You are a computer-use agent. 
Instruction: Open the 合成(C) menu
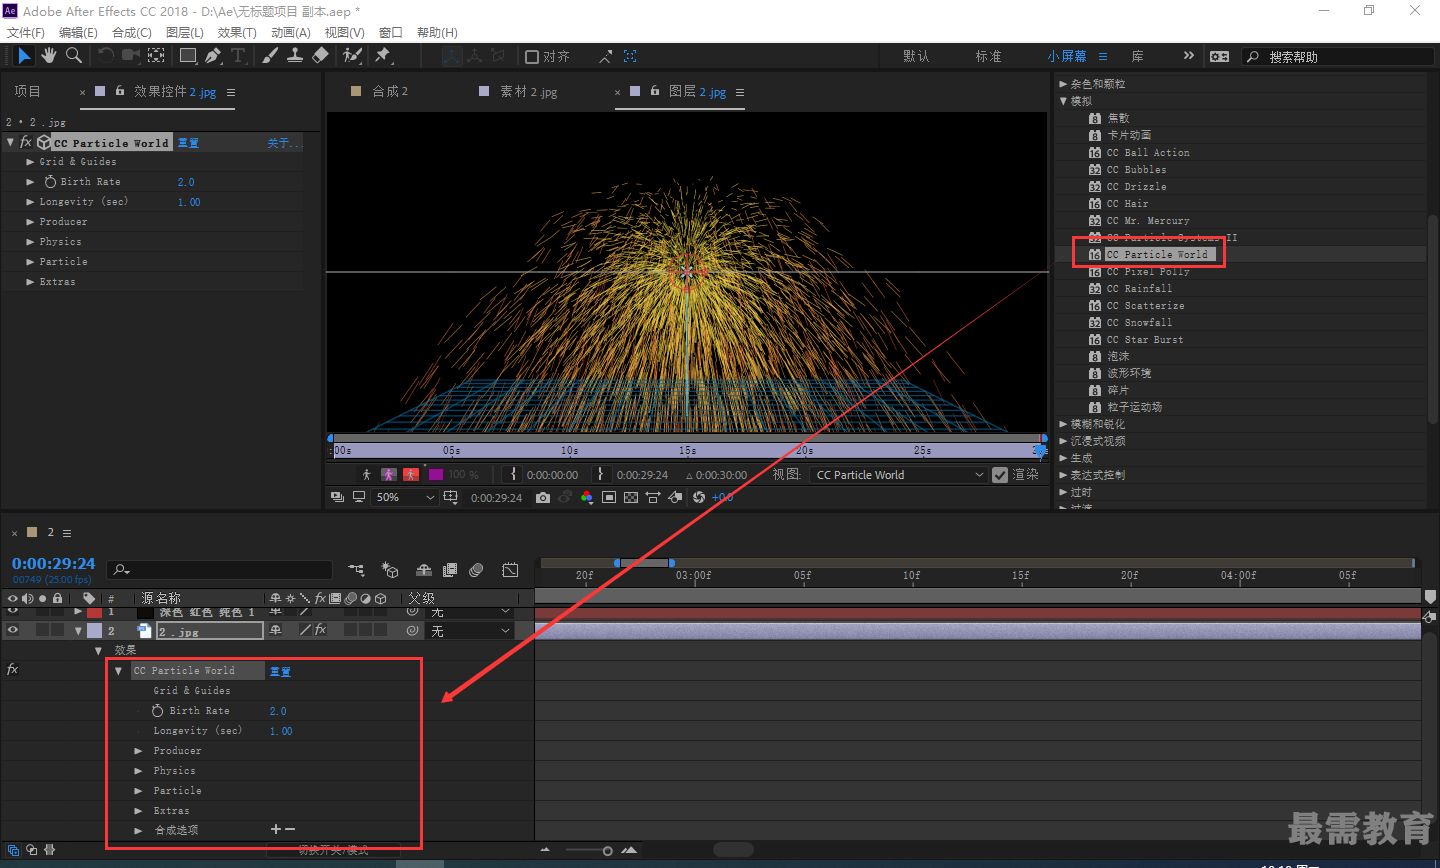tap(132, 33)
